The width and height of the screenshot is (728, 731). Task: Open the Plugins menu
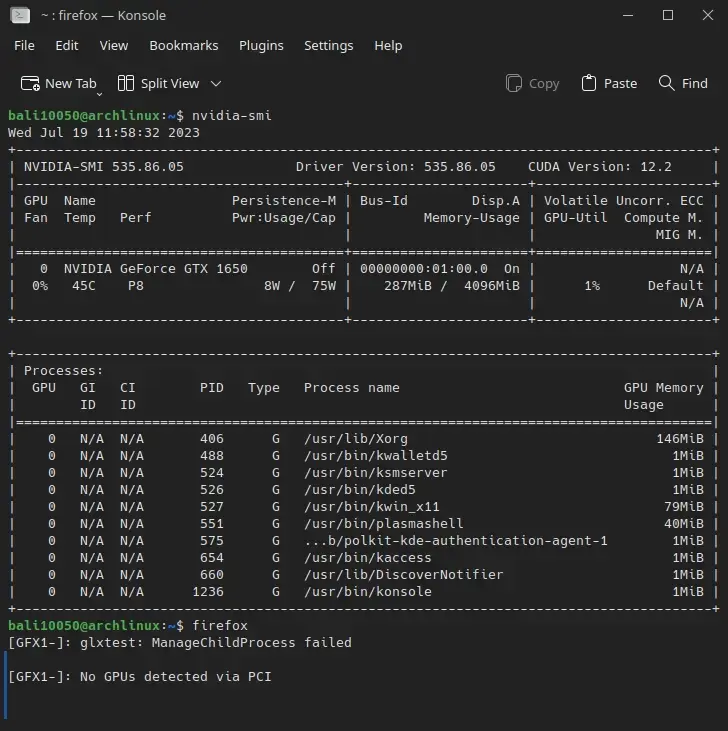point(261,46)
